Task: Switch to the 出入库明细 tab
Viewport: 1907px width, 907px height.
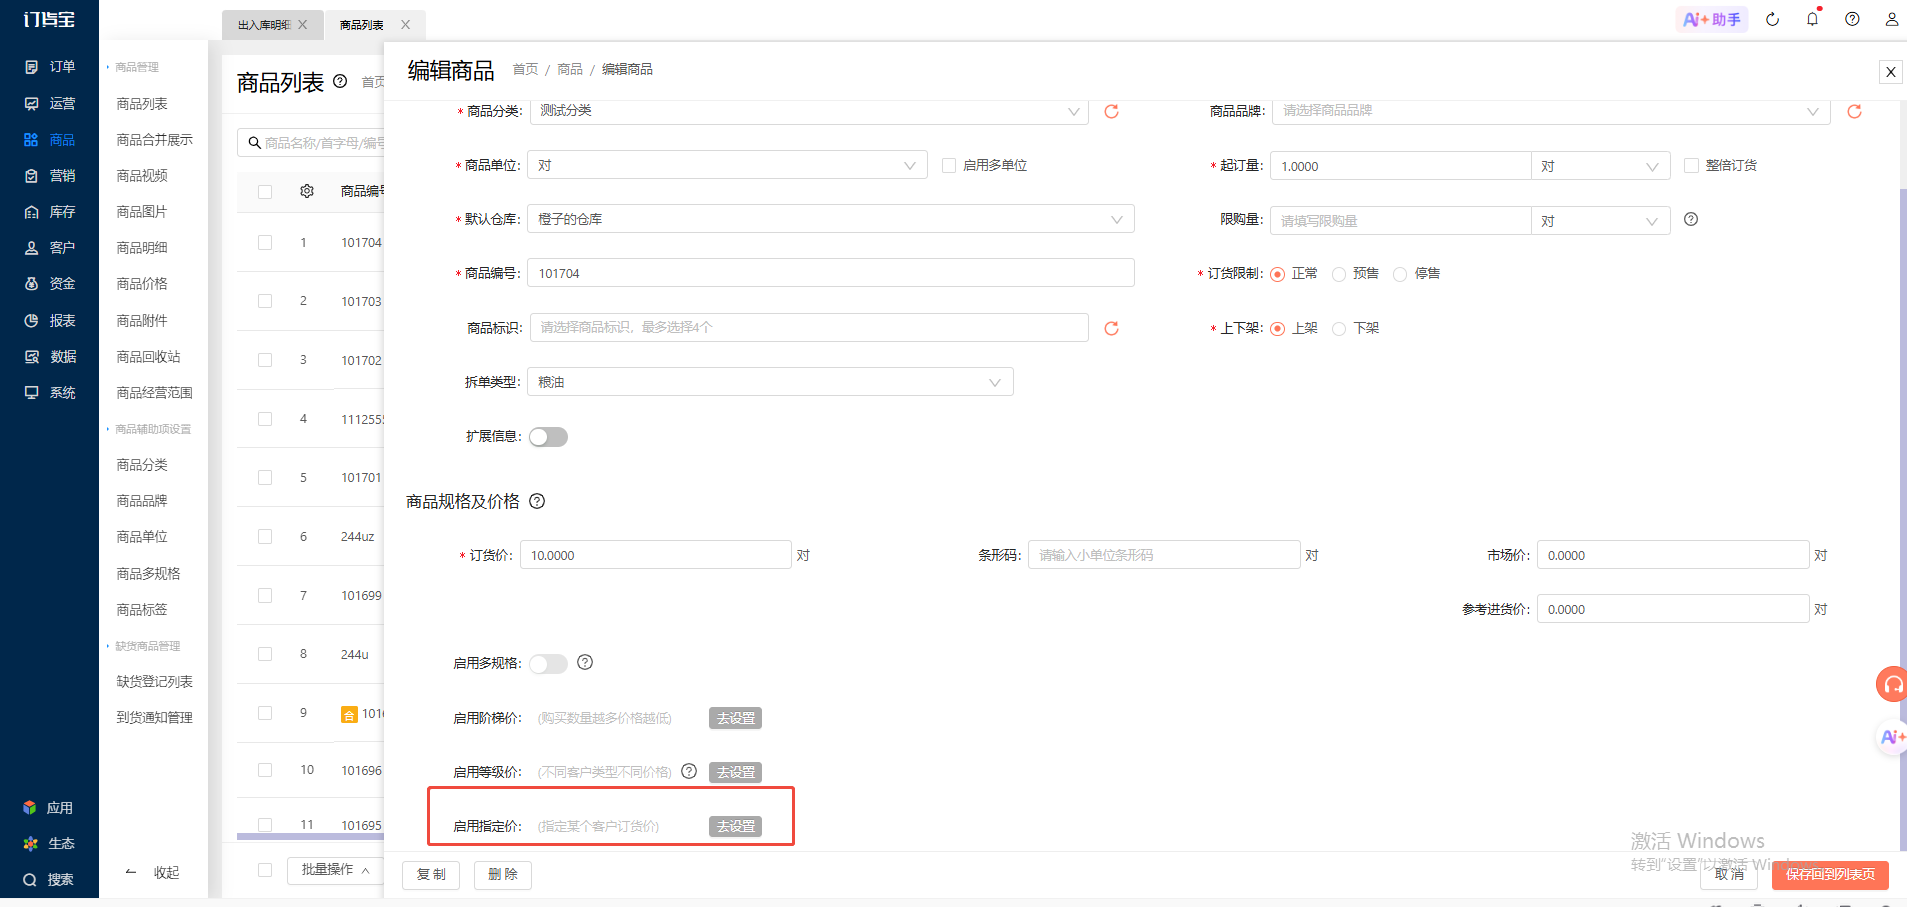Action: click(264, 25)
